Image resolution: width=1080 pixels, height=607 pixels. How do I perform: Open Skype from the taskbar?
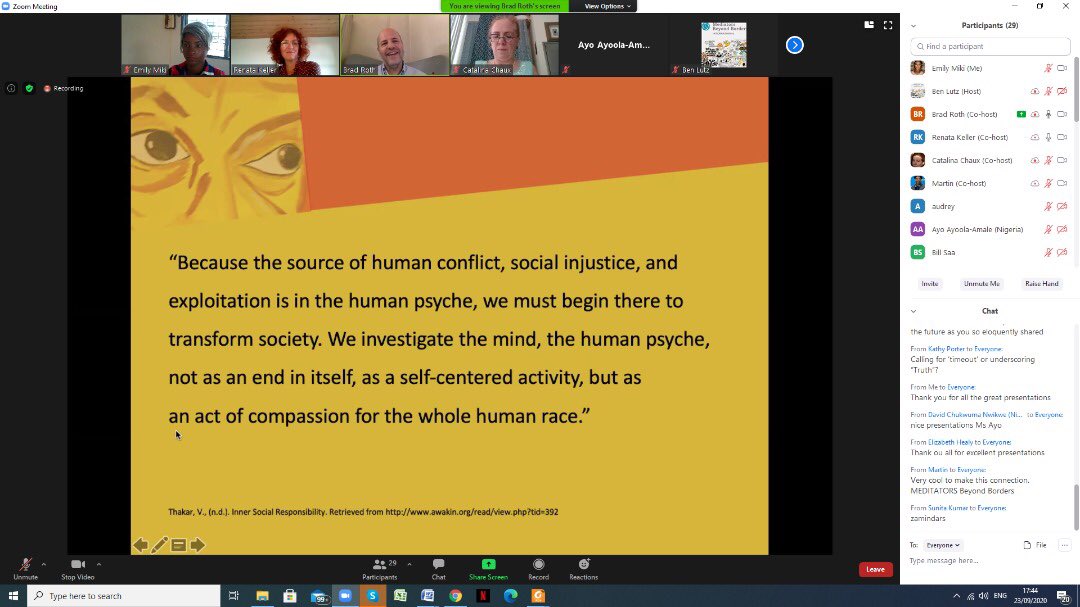[373, 596]
